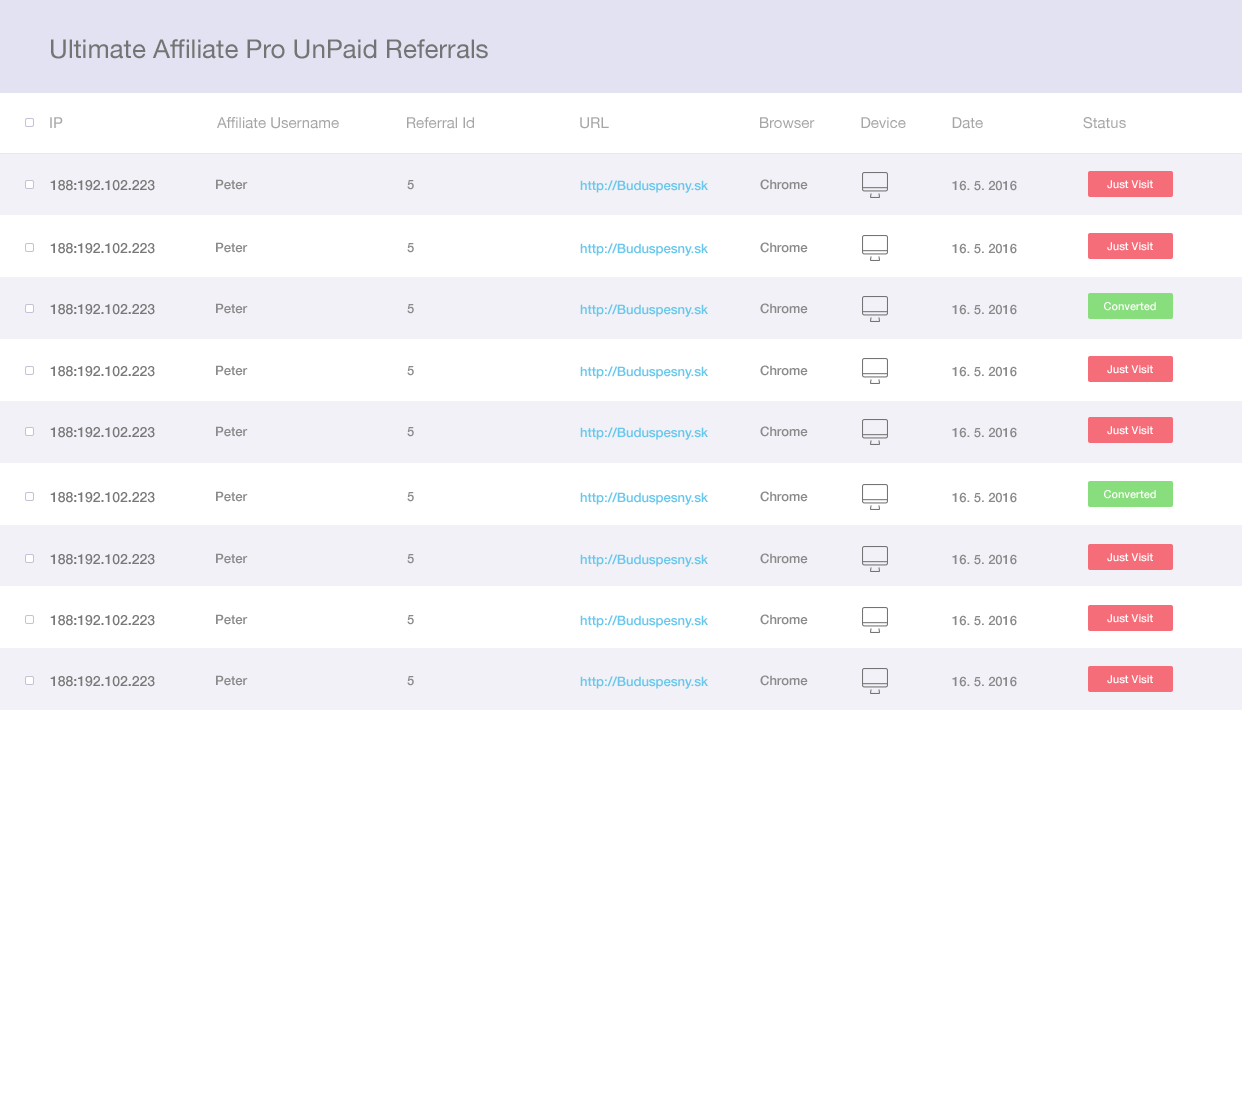Click the IP column header

coord(56,123)
